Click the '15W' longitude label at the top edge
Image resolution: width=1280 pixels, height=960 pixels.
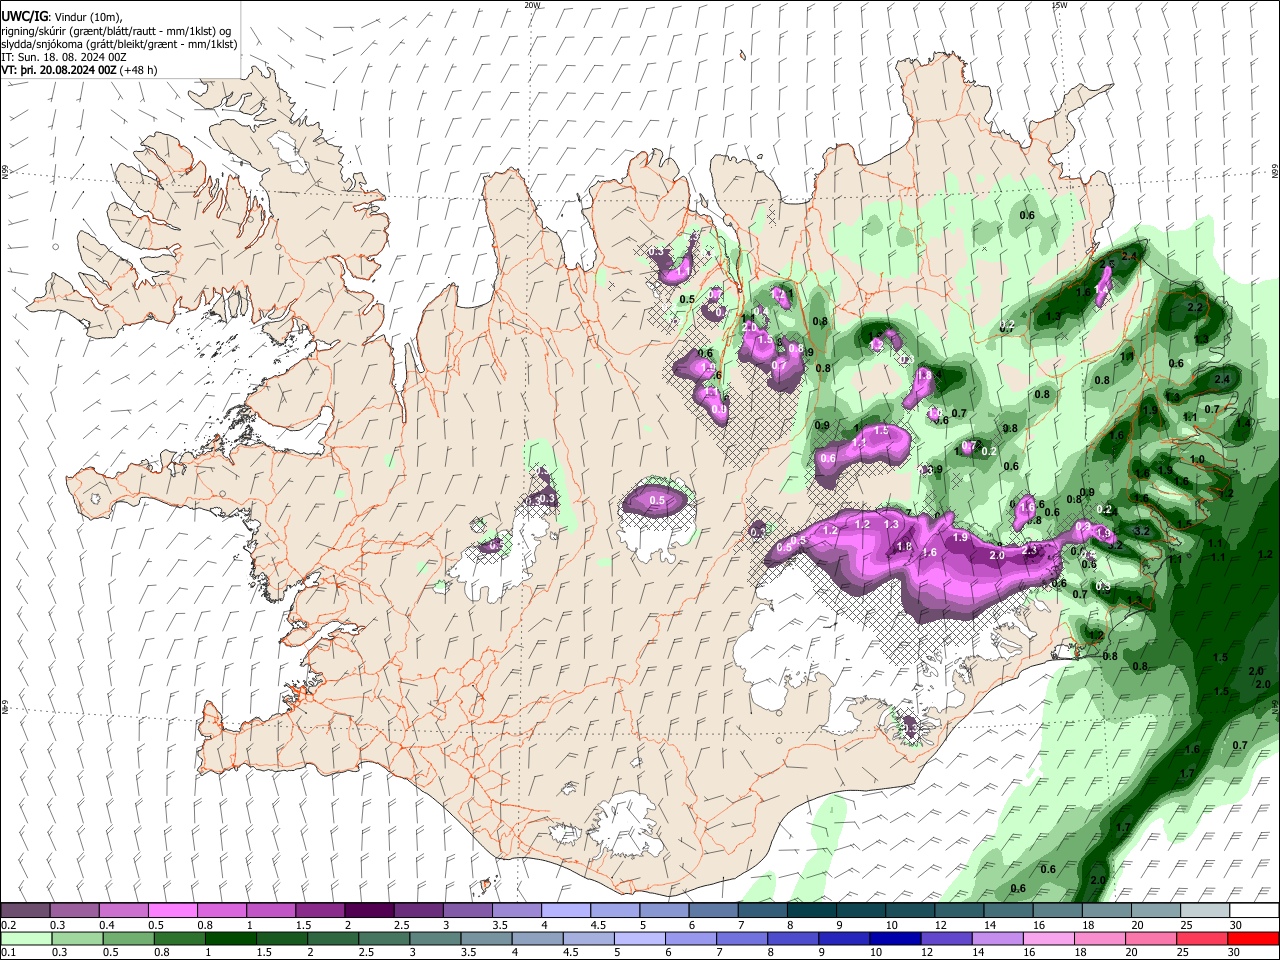[1059, 5]
